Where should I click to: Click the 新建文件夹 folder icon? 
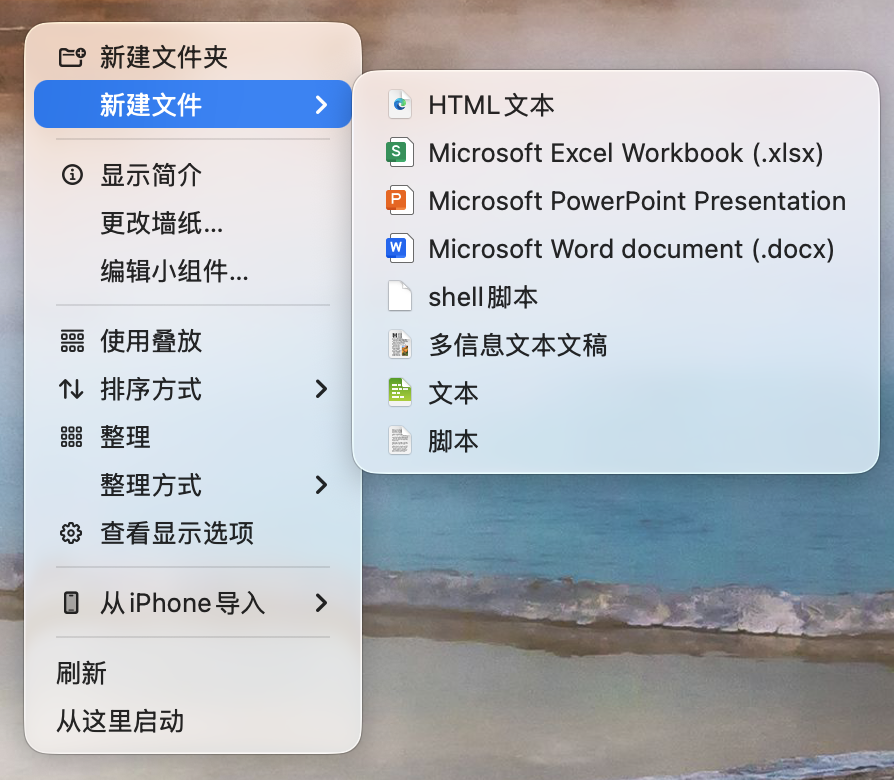point(72,57)
